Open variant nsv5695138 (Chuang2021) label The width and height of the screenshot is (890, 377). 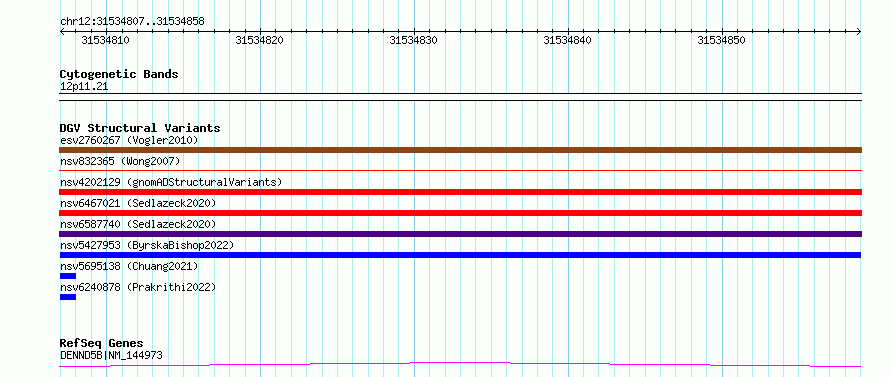[129, 266]
